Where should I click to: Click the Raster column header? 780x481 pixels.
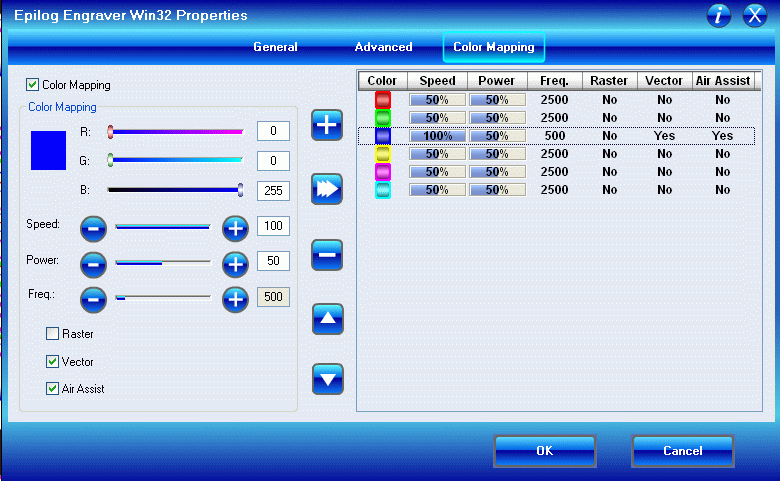(609, 81)
